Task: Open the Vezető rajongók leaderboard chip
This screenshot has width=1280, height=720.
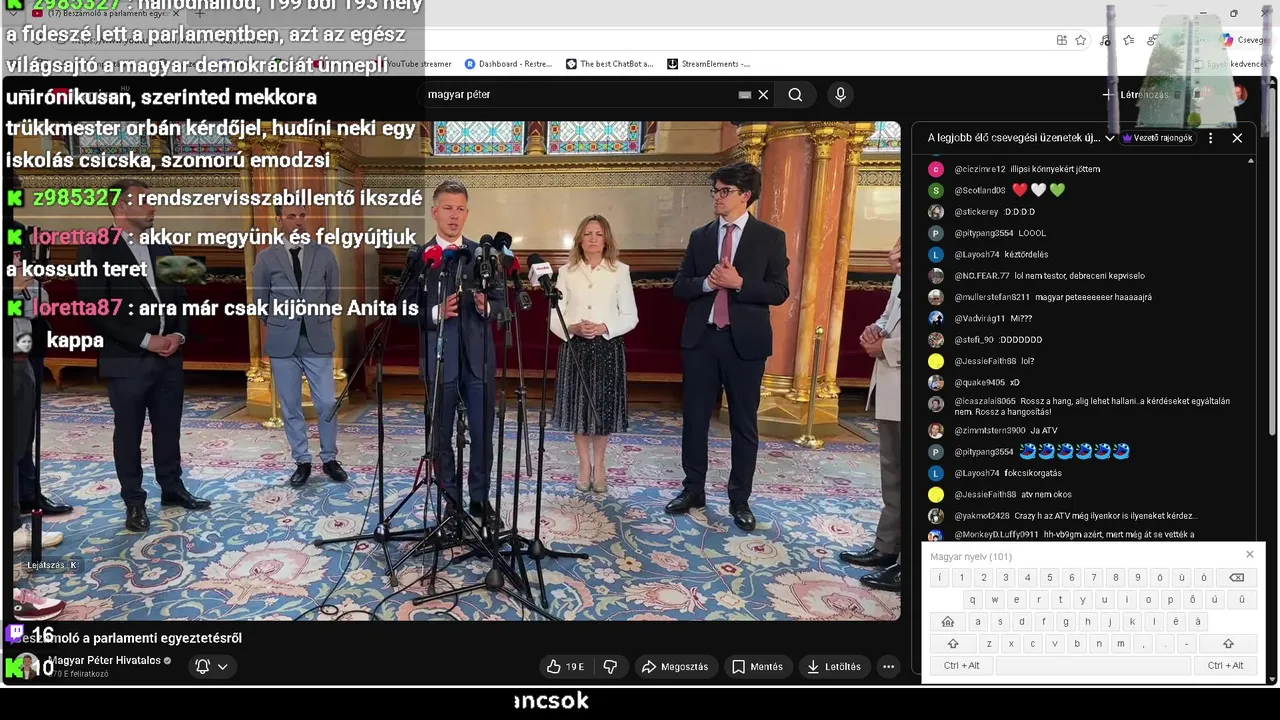Action: tap(1157, 138)
